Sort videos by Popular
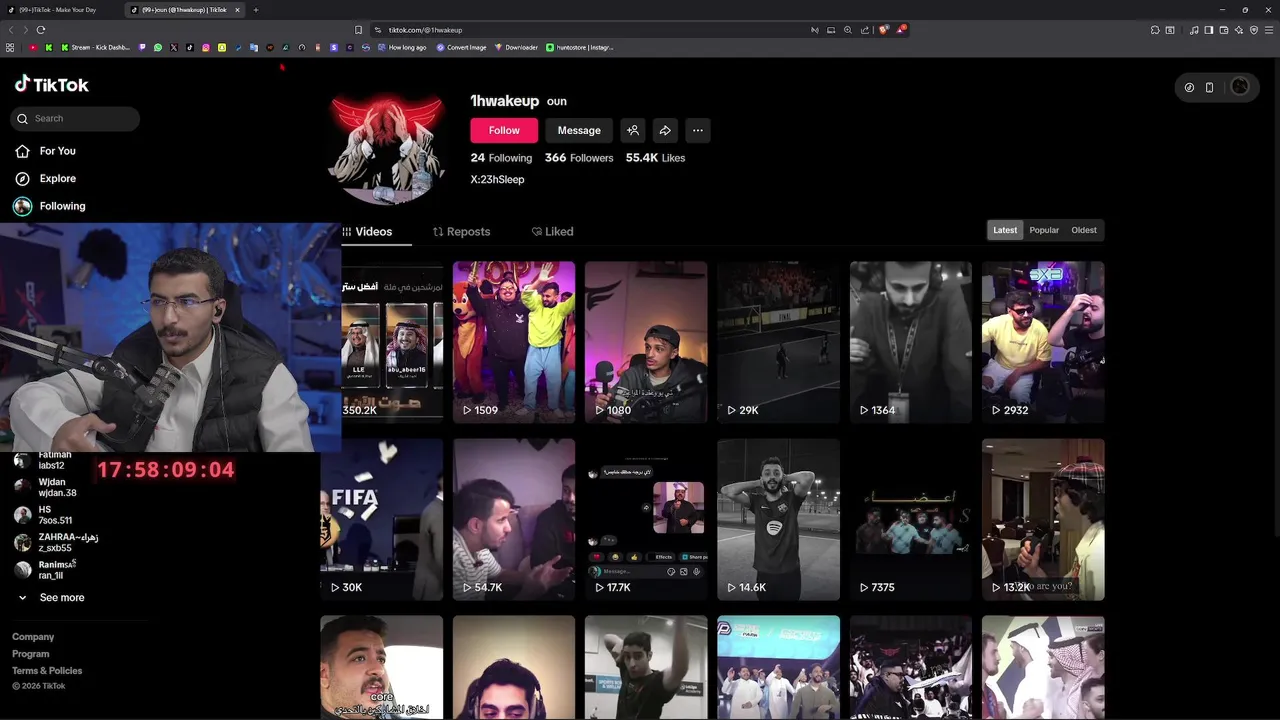 pyautogui.click(x=1044, y=230)
